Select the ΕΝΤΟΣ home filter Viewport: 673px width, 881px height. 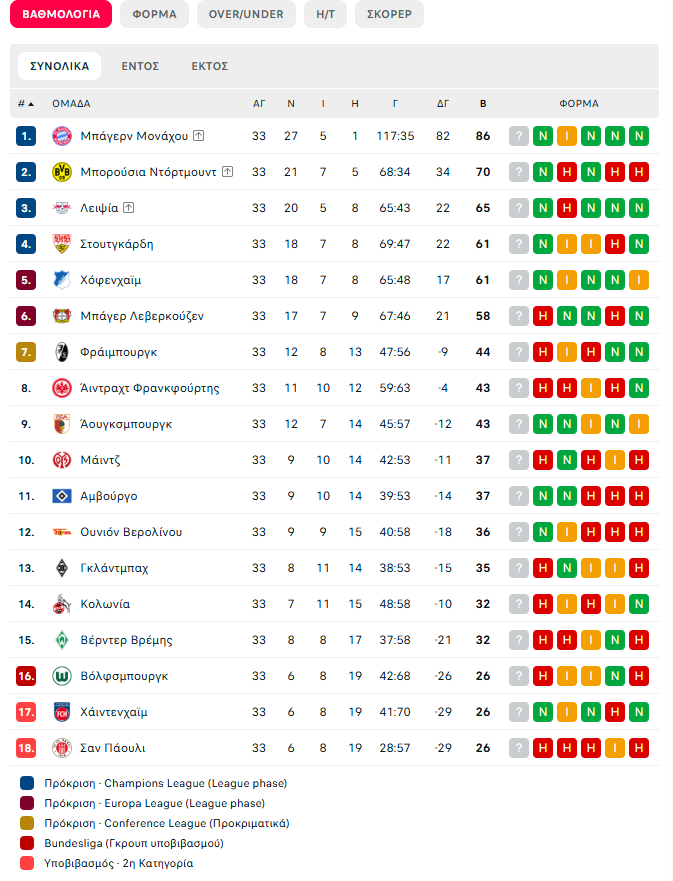140,66
